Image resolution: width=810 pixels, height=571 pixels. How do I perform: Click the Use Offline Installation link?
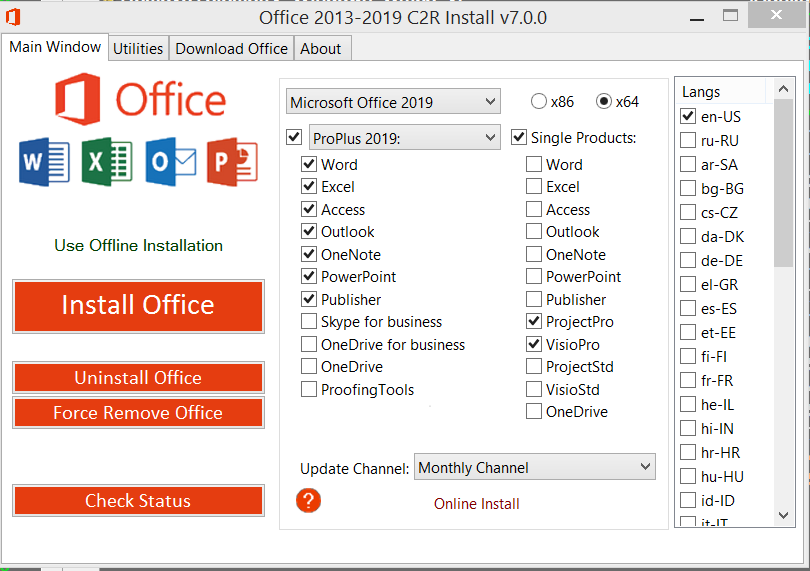click(138, 245)
